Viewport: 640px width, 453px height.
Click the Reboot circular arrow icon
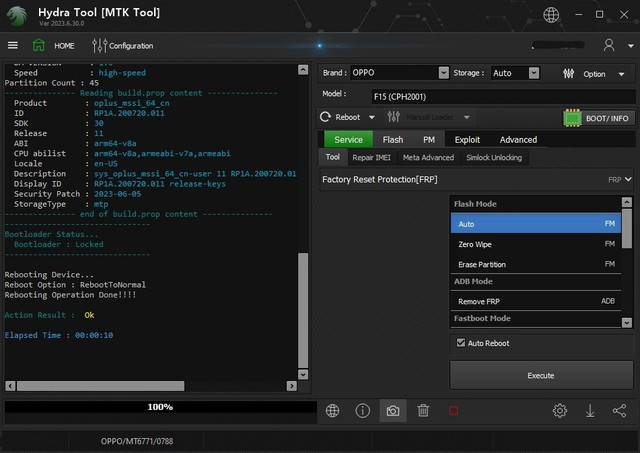325,117
